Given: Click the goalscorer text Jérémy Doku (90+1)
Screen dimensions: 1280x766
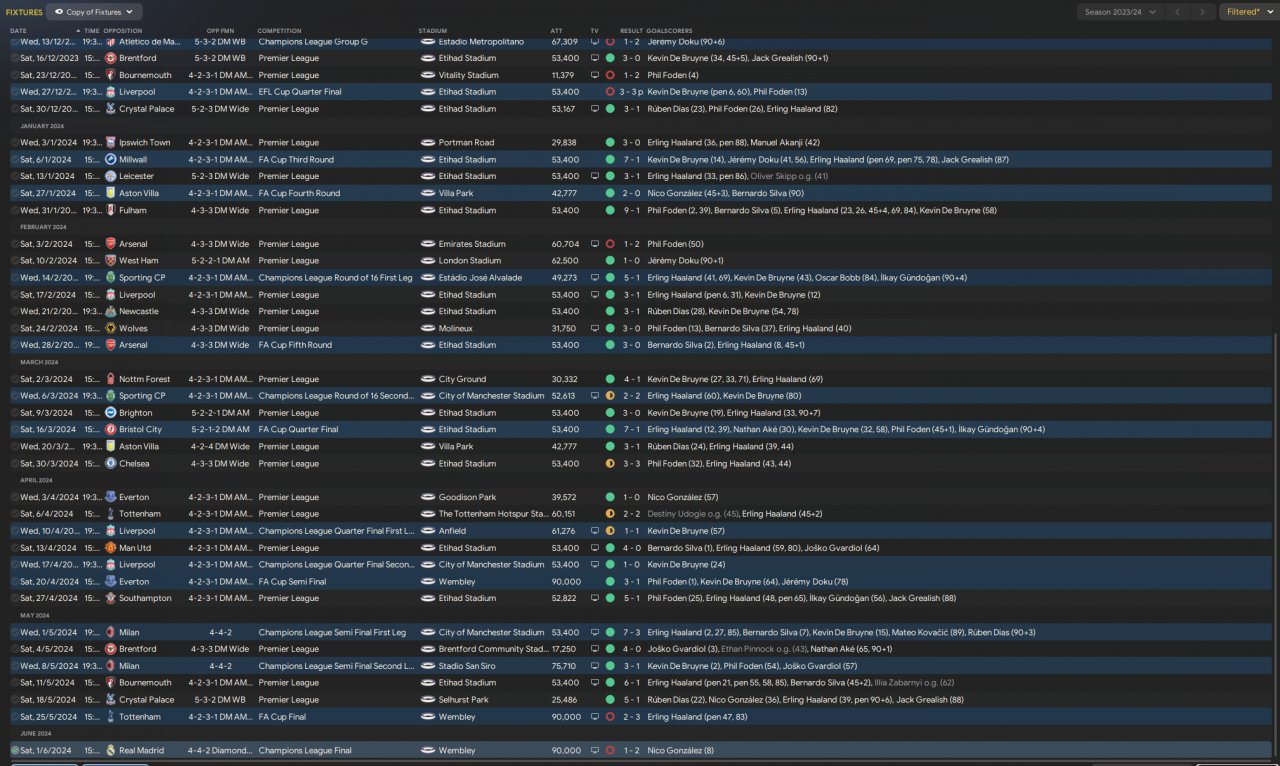Looking at the screenshot, I should point(685,260).
